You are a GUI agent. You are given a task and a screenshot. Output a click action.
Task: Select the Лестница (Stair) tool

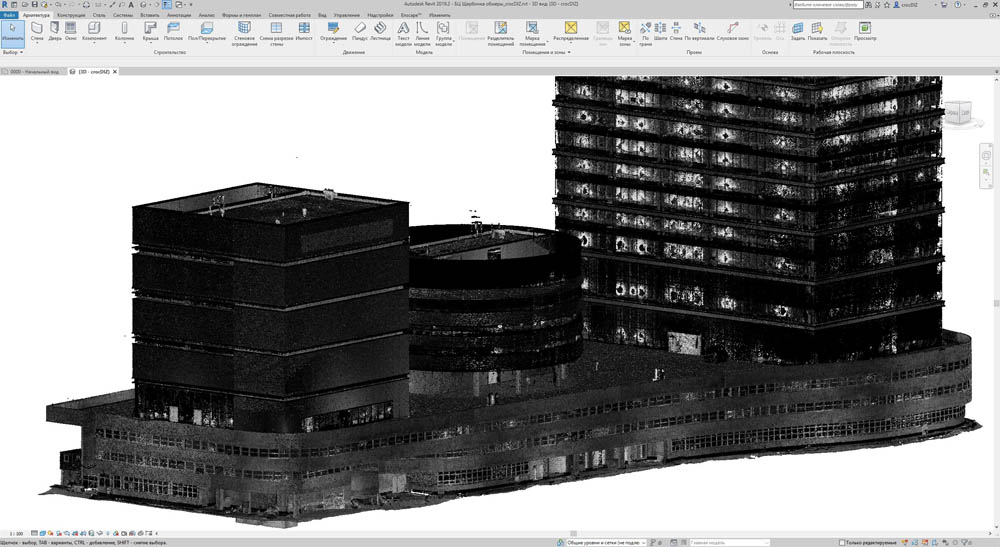[x=381, y=31]
